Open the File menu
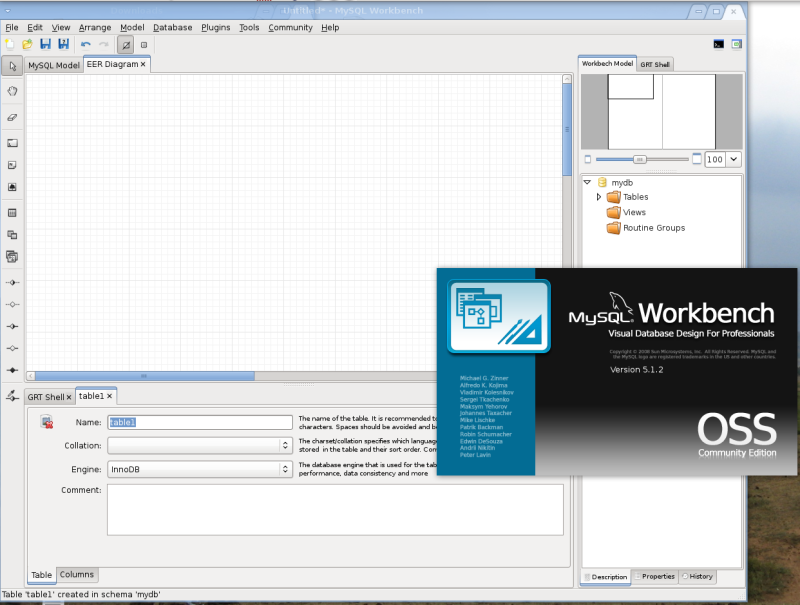The height and width of the screenshot is (605, 800). (12, 28)
